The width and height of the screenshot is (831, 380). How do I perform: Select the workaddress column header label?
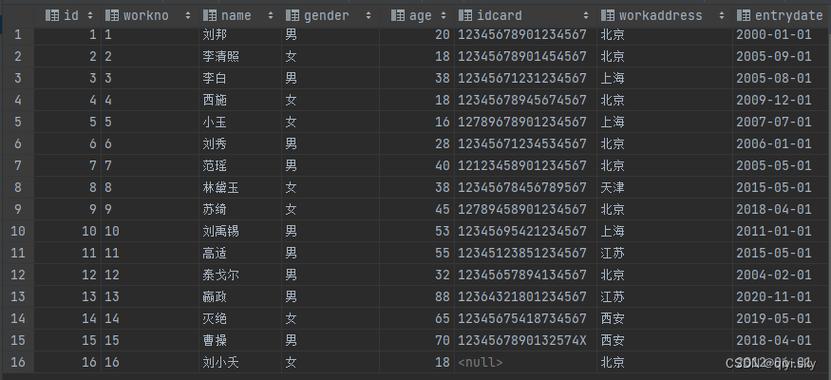(x=660, y=16)
